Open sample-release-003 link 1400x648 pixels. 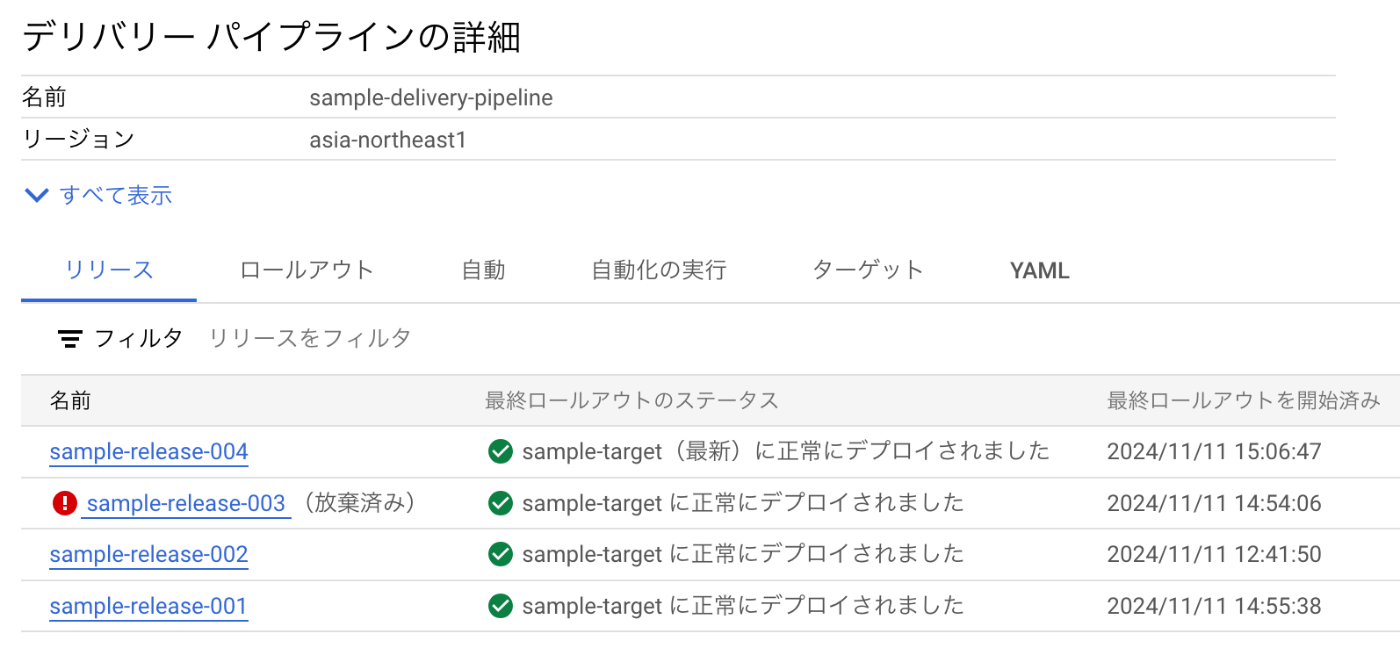pyautogui.click(x=186, y=503)
